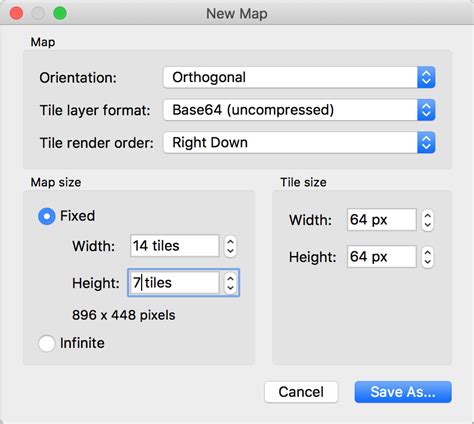
Task: Decrease tile height with stepper down arrow
Action: click(x=427, y=262)
